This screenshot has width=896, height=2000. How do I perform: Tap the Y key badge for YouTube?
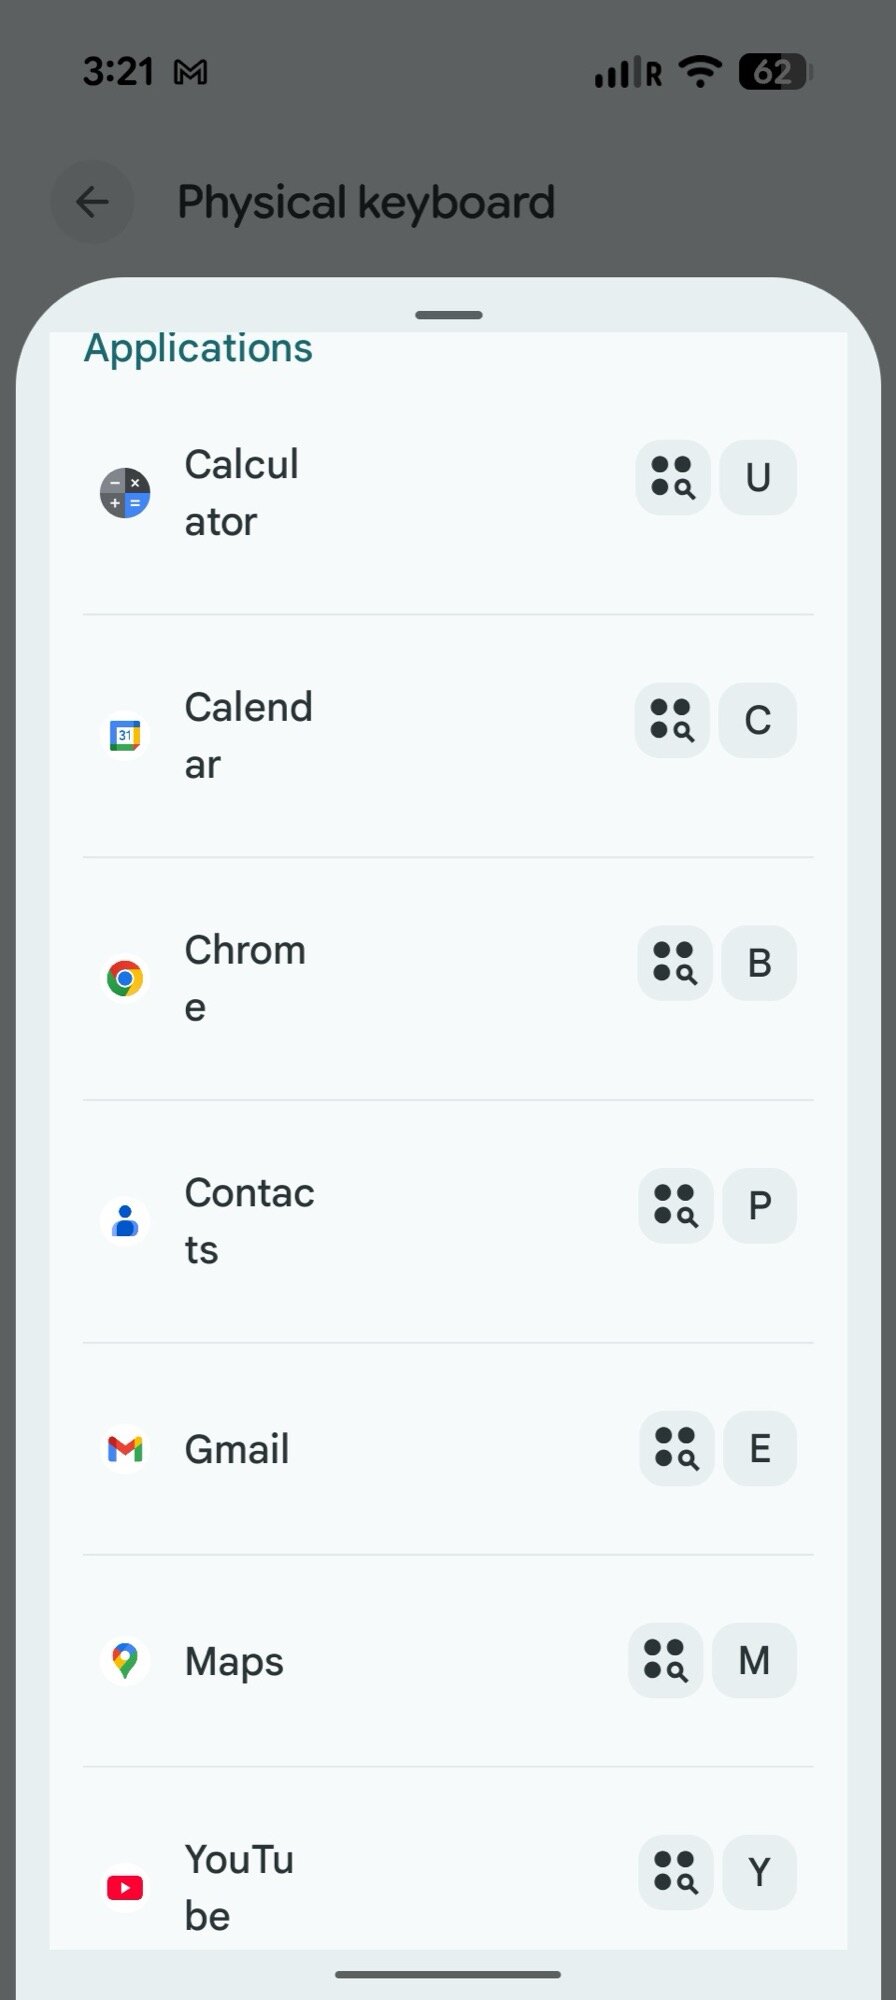[x=759, y=1872]
